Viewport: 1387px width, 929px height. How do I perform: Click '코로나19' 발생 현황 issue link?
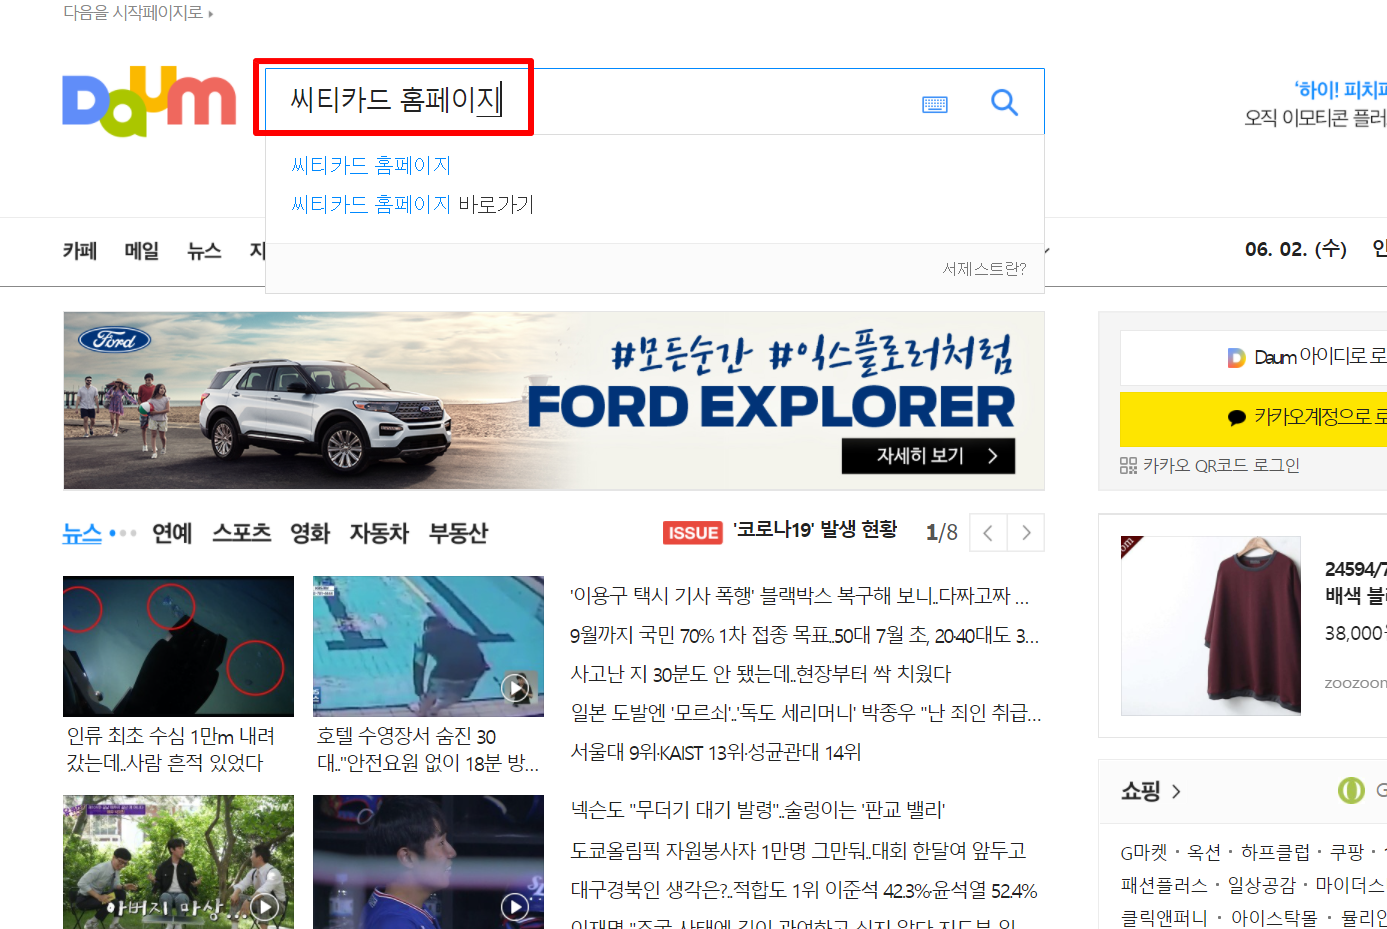pos(815,530)
